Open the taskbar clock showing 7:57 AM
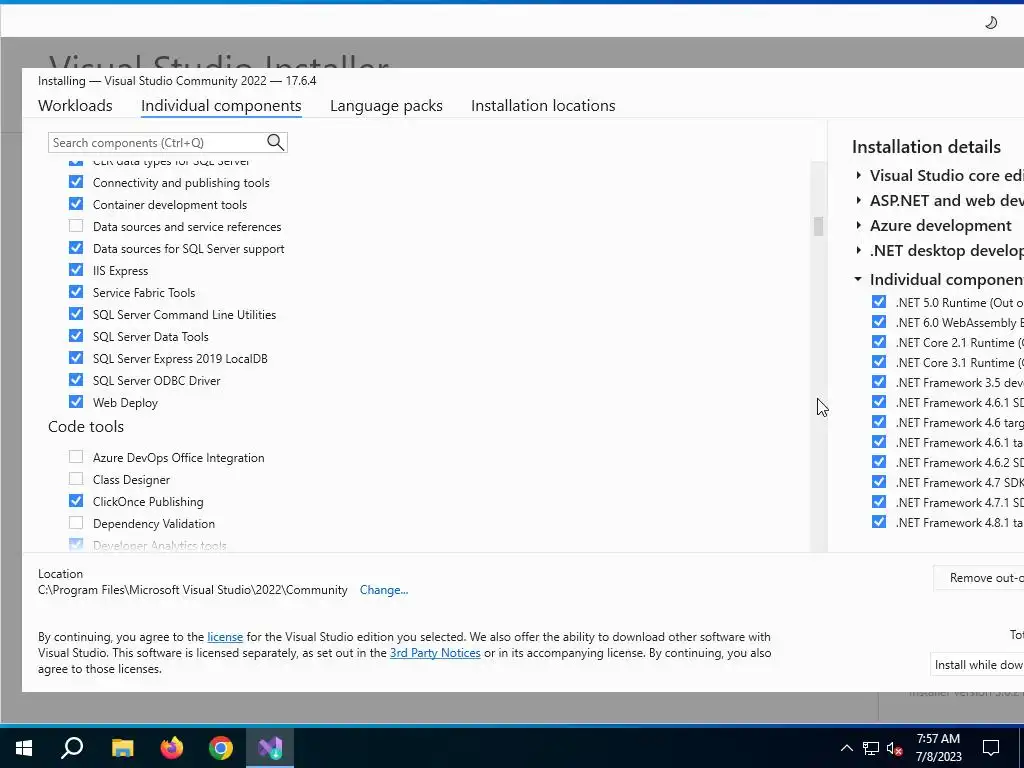The width and height of the screenshot is (1024, 768). point(938,748)
